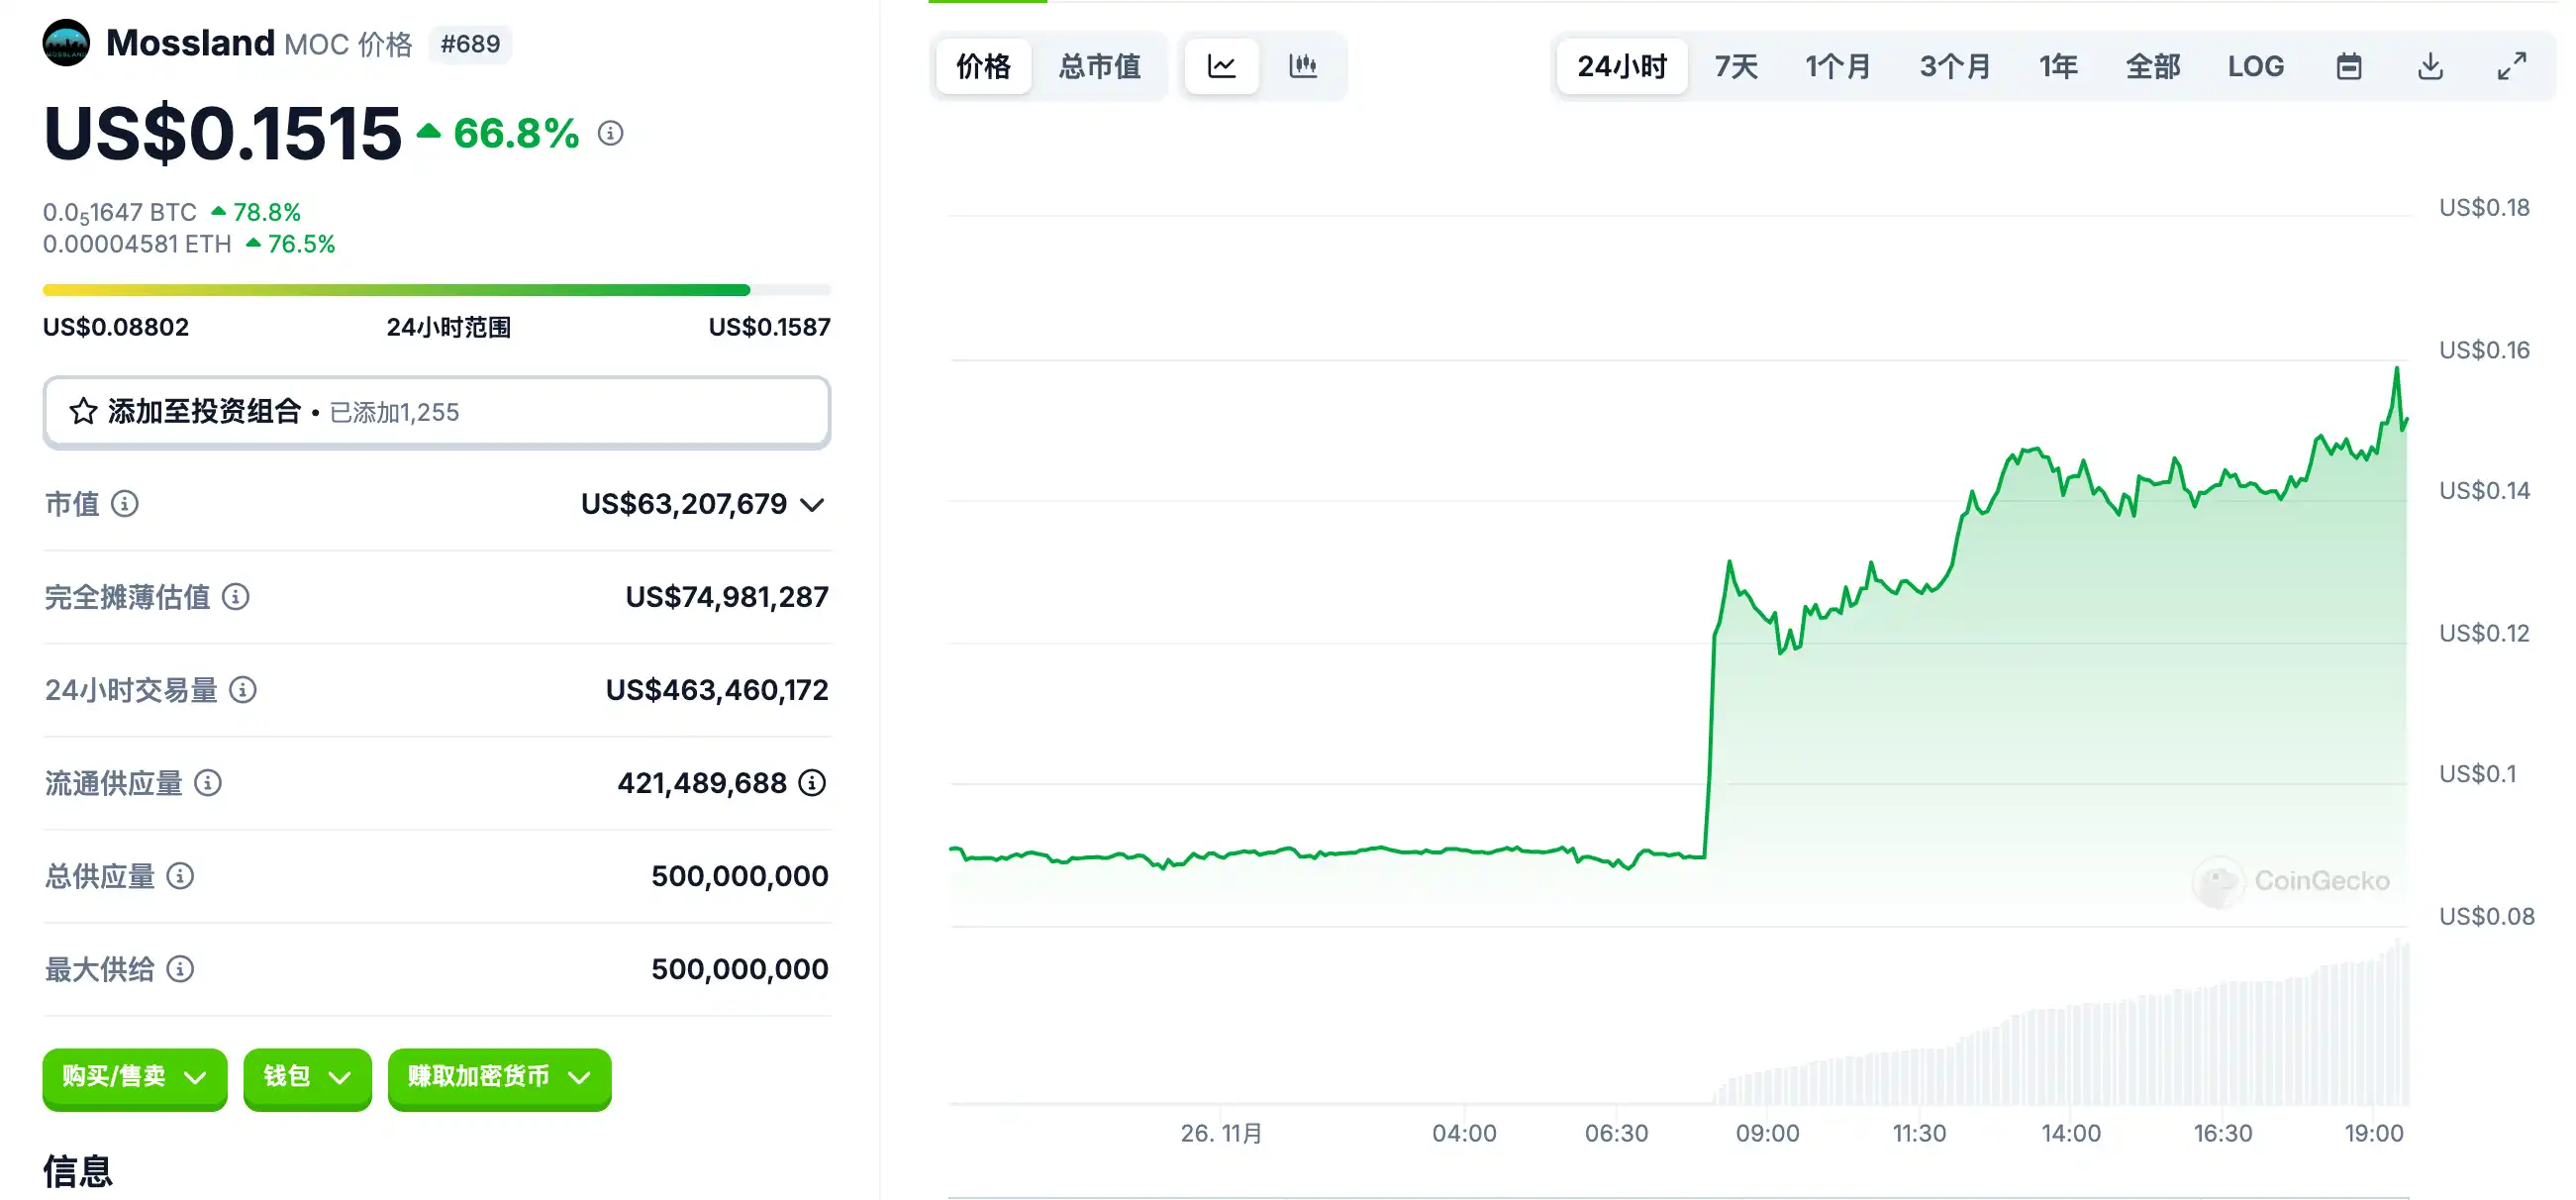Select the 总市值 chart mode

[x=1099, y=67]
